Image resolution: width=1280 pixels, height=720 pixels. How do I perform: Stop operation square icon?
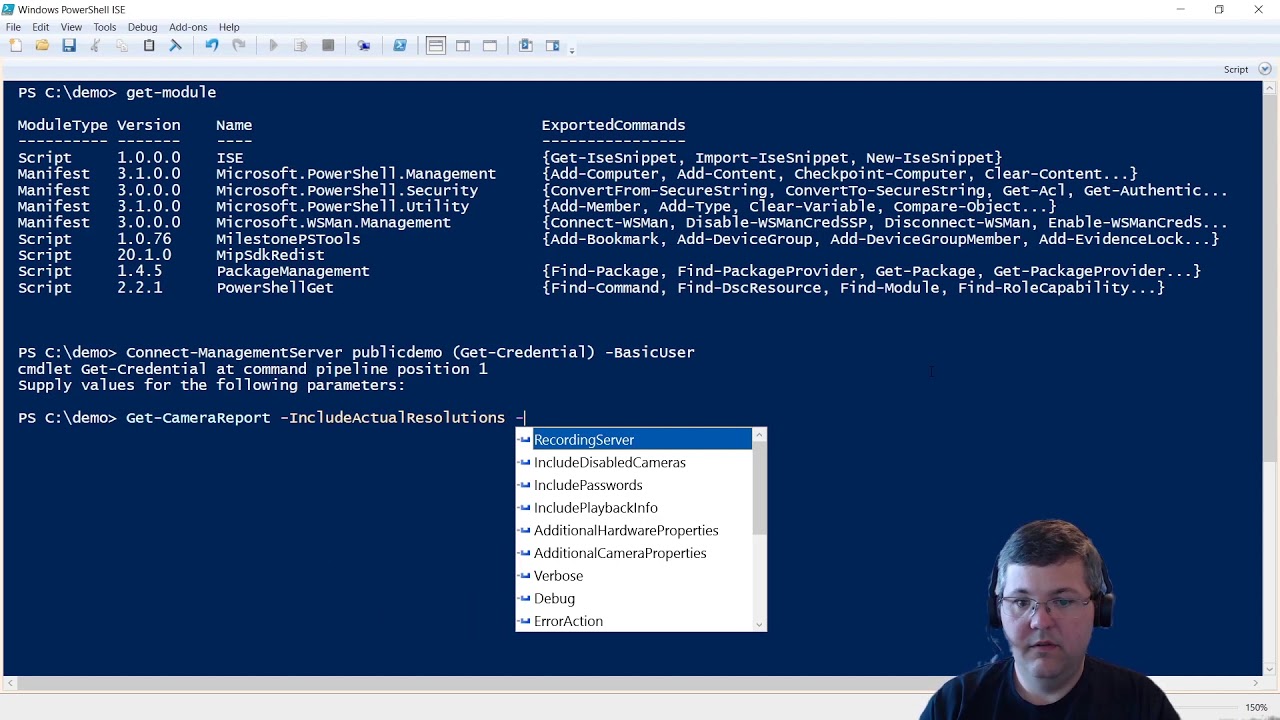328,46
